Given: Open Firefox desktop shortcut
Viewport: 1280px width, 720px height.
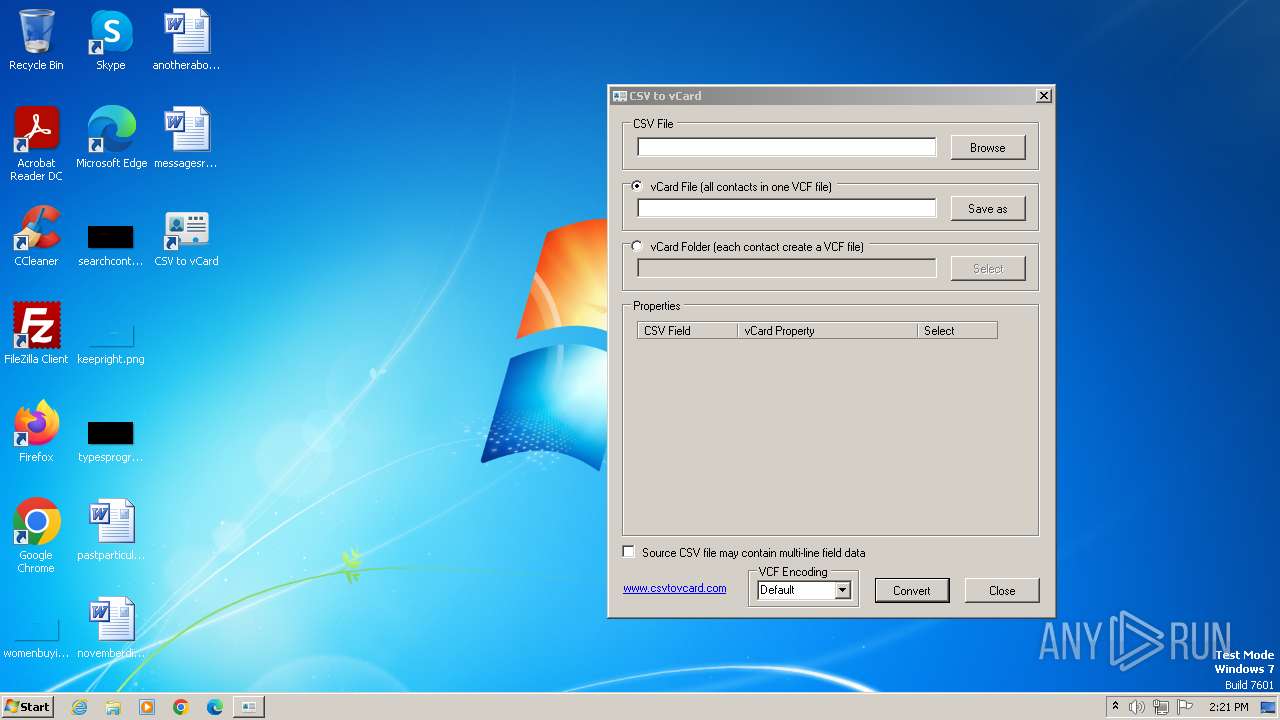Looking at the screenshot, I should click(36, 432).
